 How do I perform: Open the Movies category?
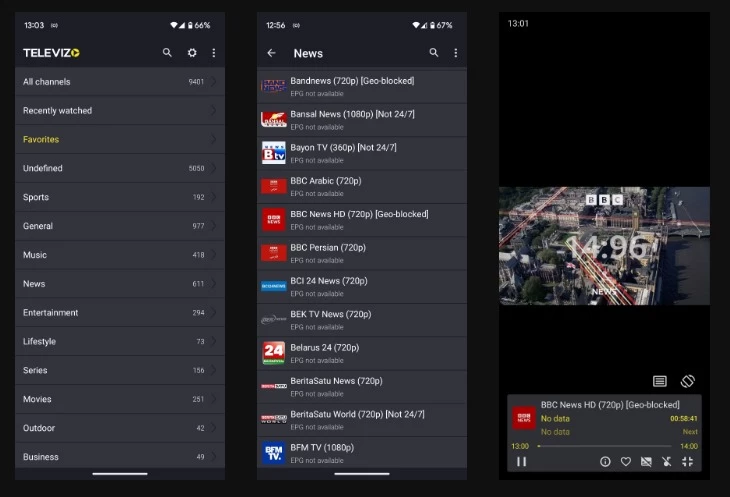[x=120, y=399]
